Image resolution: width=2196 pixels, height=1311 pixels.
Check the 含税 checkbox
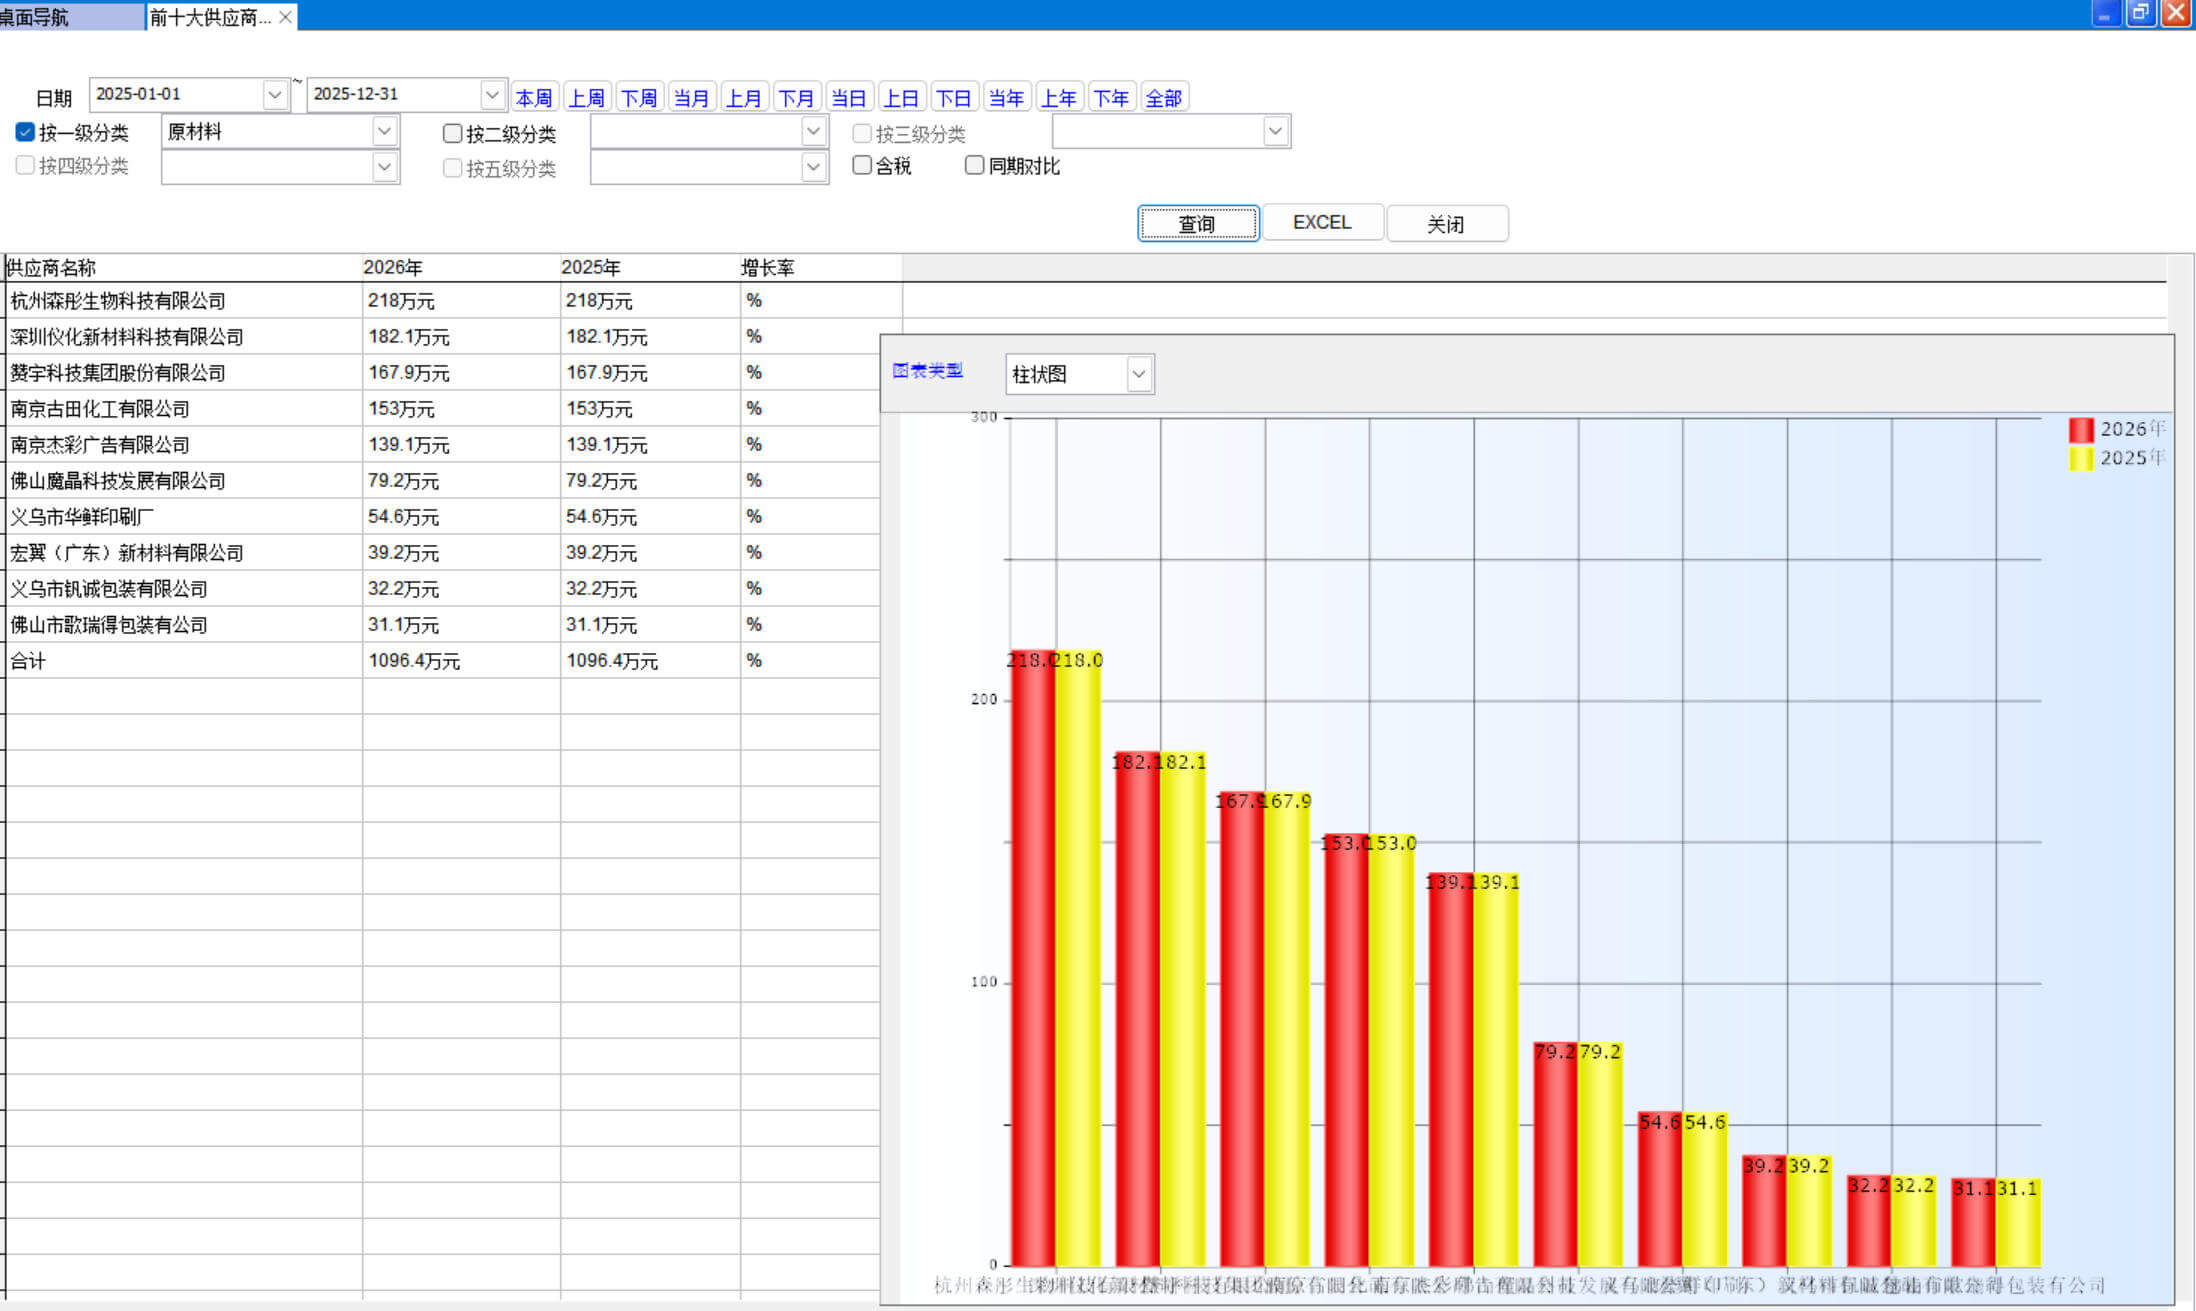862,165
